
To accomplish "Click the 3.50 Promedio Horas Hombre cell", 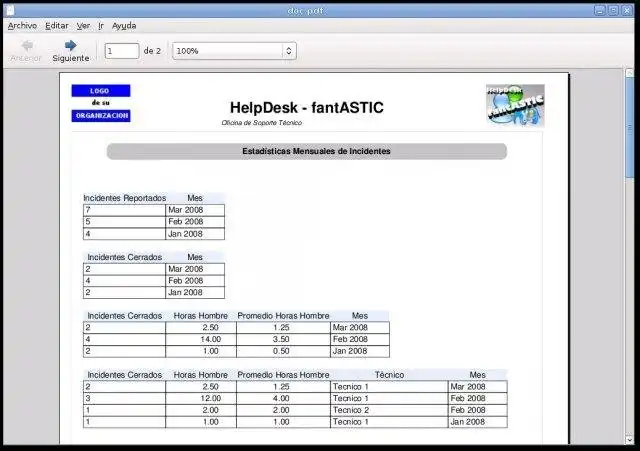I will (283, 340).
